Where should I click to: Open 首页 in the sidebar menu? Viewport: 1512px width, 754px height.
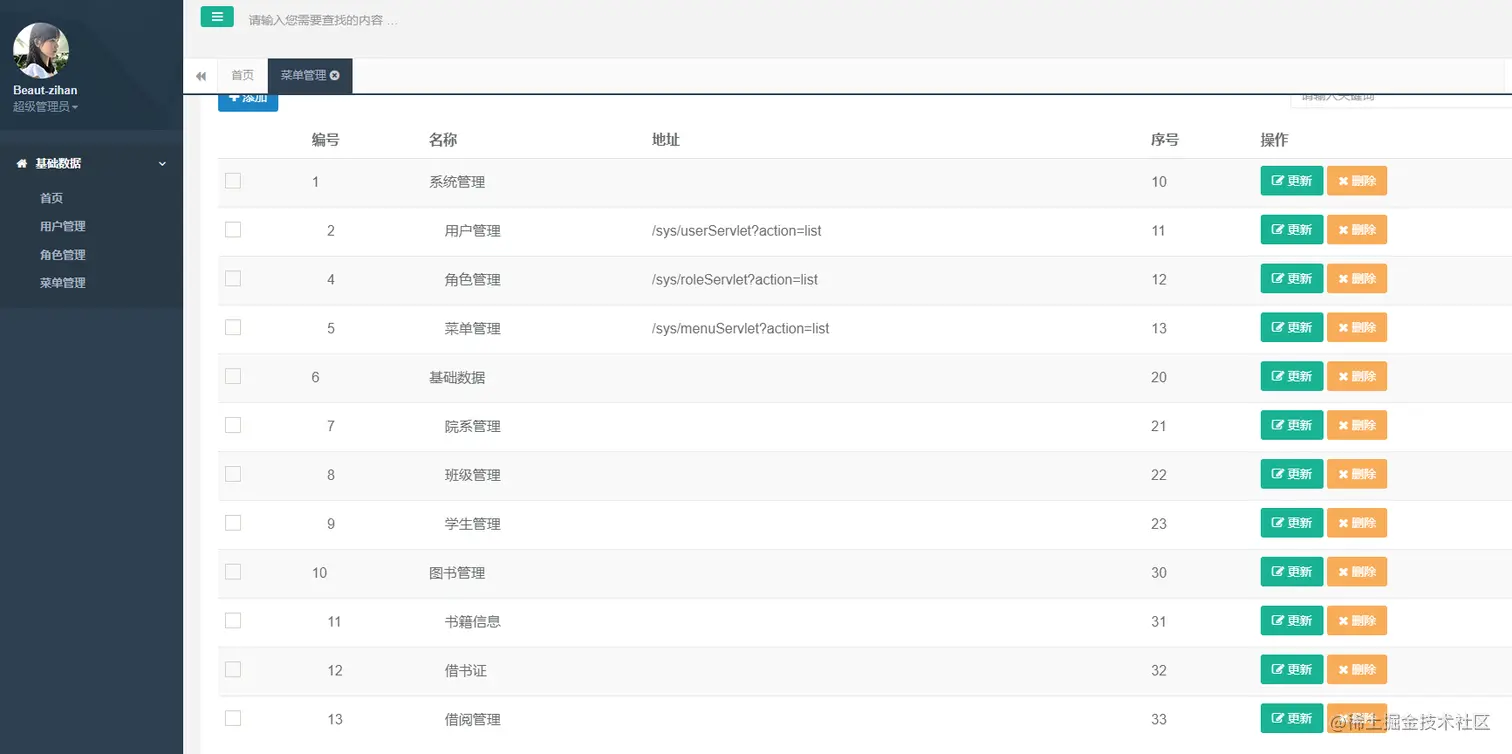point(52,198)
